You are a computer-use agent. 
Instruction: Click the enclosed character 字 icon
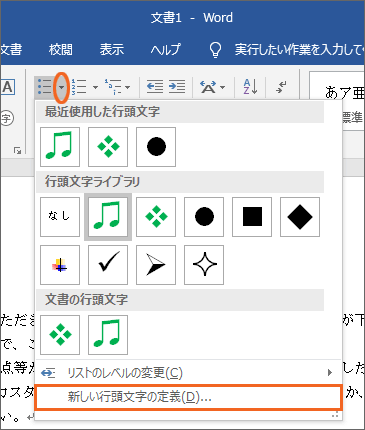click(x=7, y=119)
